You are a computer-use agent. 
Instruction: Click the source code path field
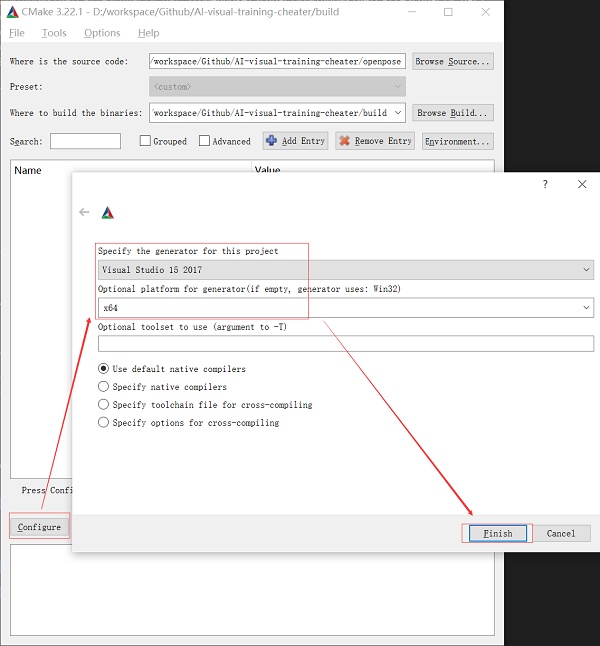point(277,61)
